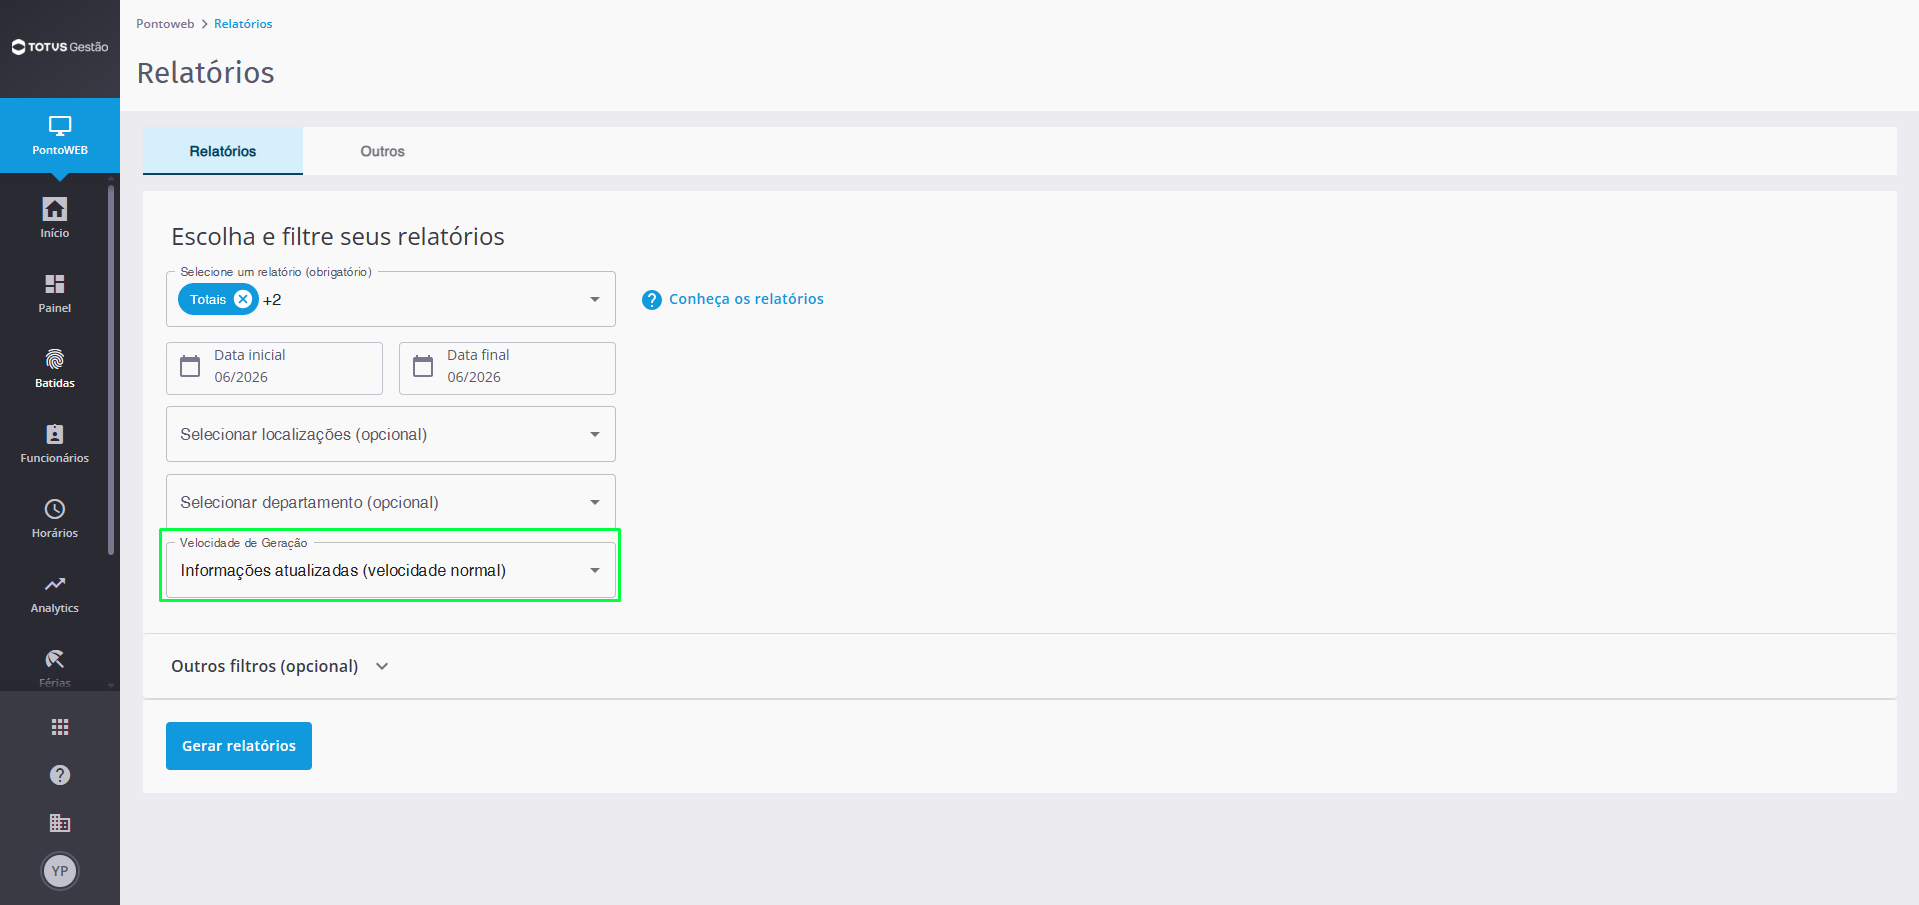Click the sidebar scrollbar
This screenshot has width=1919, height=905.
point(111,369)
